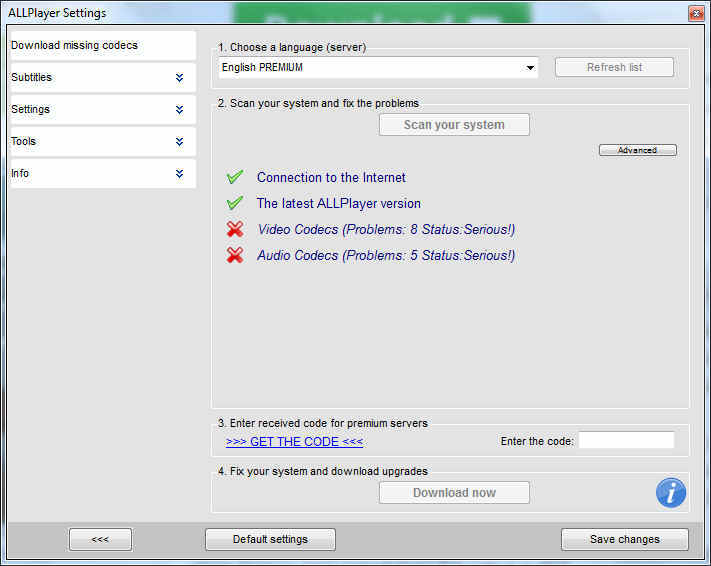Open the Info sidebar item
The image size is (711, 566).
click(x=103, y=174)
